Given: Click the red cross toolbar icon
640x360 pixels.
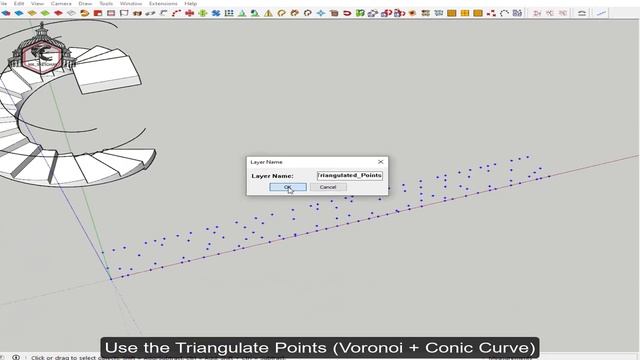Looking at the screenshot, I should [x=189, y=13].
